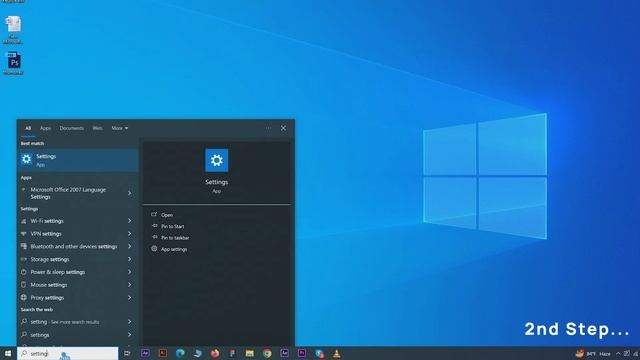Click the Mouse settings icon
This screenshot has width=640, height=360.
pos(24,285)
